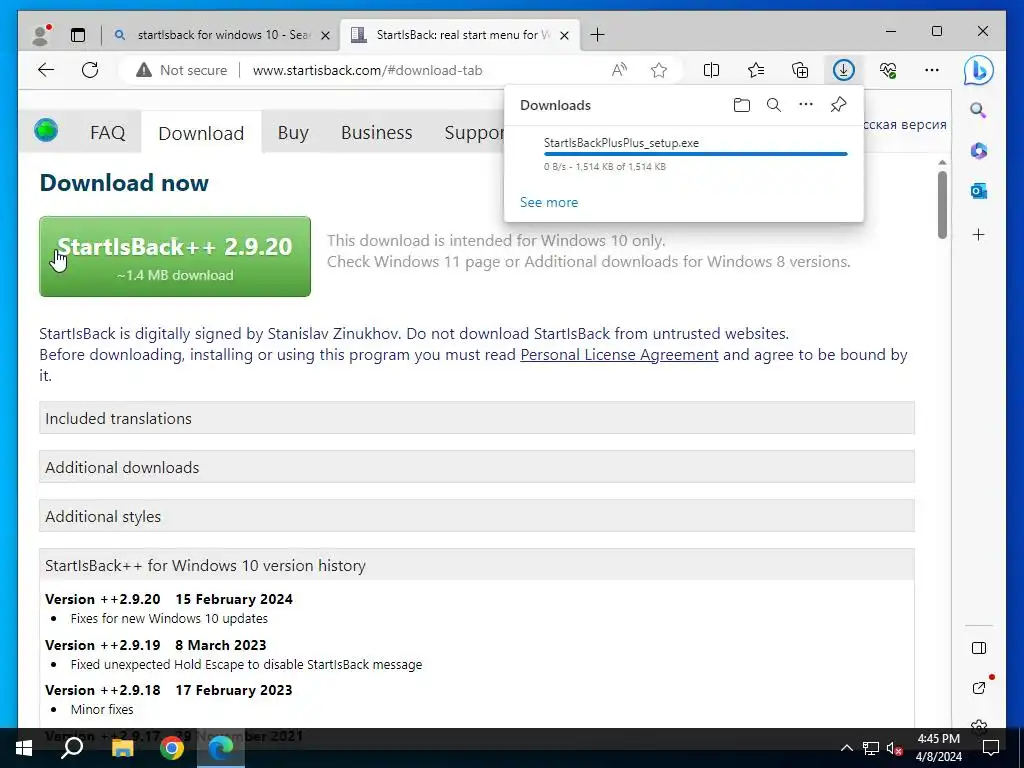Switch to startisback for windows 10 search tab
Image resolution: width=1024 pixels, height=768 pixels.
tap(222, 35)
